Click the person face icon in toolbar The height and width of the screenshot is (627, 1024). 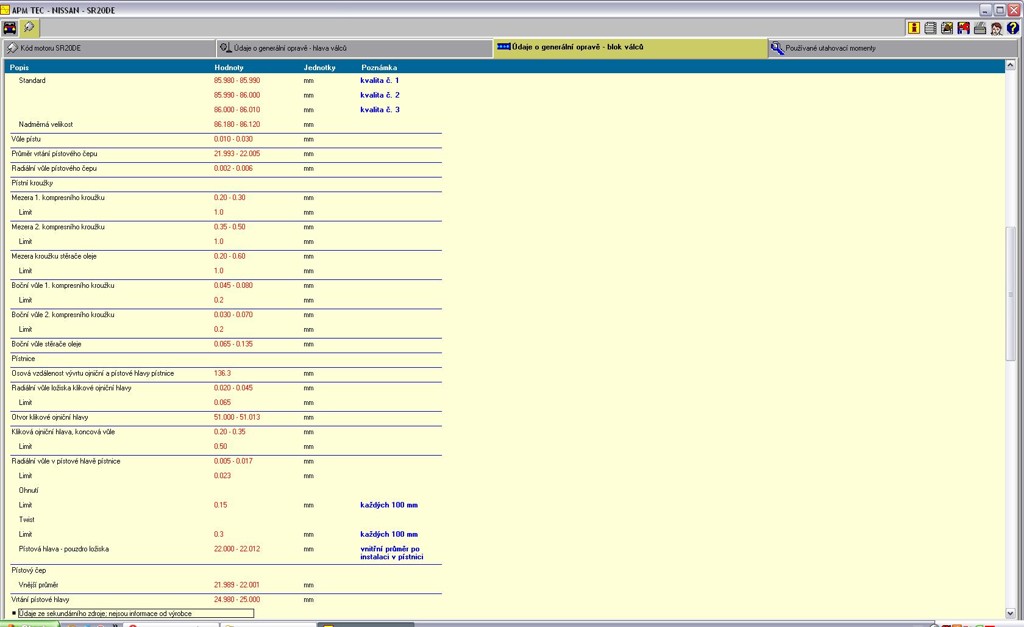point(996,28)
